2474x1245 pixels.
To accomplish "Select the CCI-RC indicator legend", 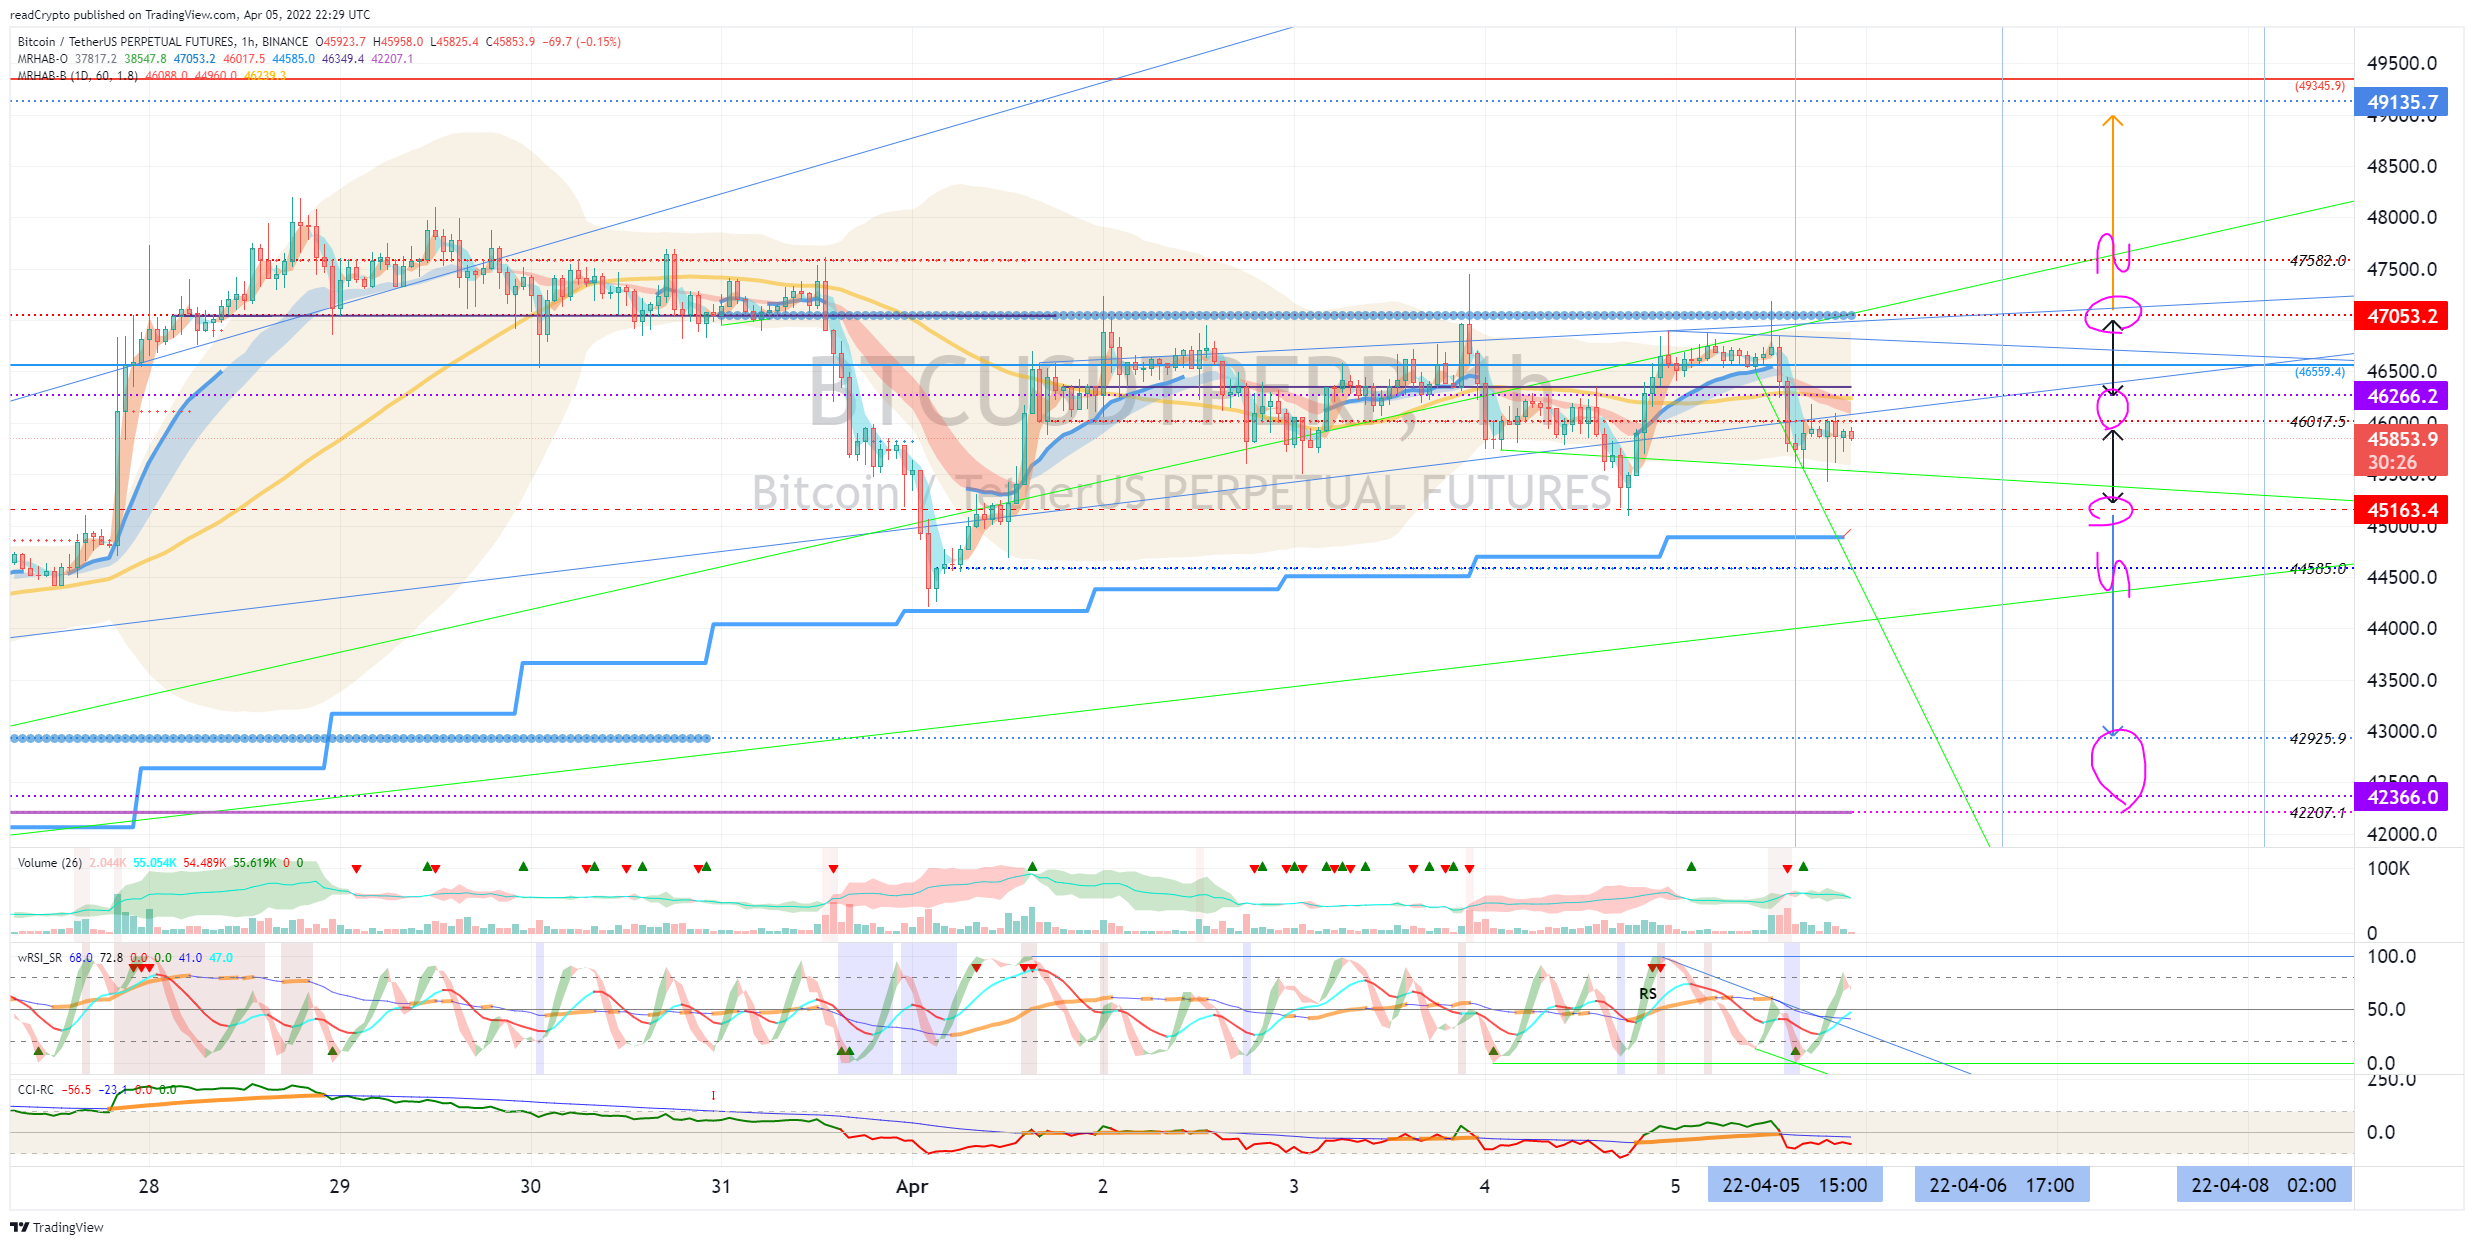I will [36, 1090].
